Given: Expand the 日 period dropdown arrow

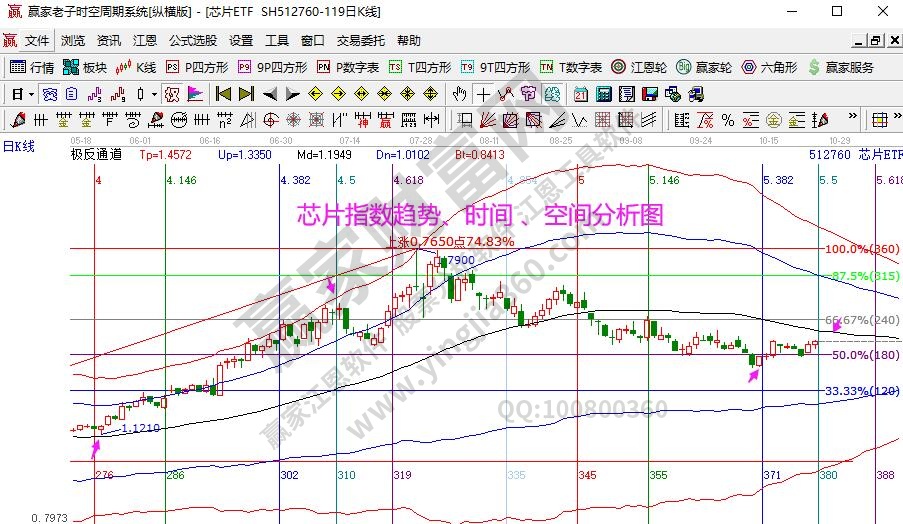Looking at the screenshot, I should (x=32, y=94).
